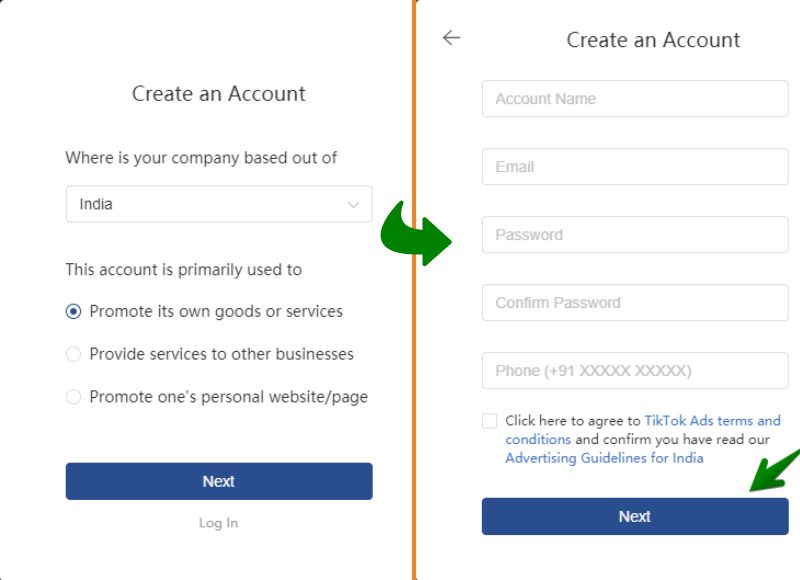Click the Phone number field
The width and height of the screenshot is (800, 580).
click(635, 371)
